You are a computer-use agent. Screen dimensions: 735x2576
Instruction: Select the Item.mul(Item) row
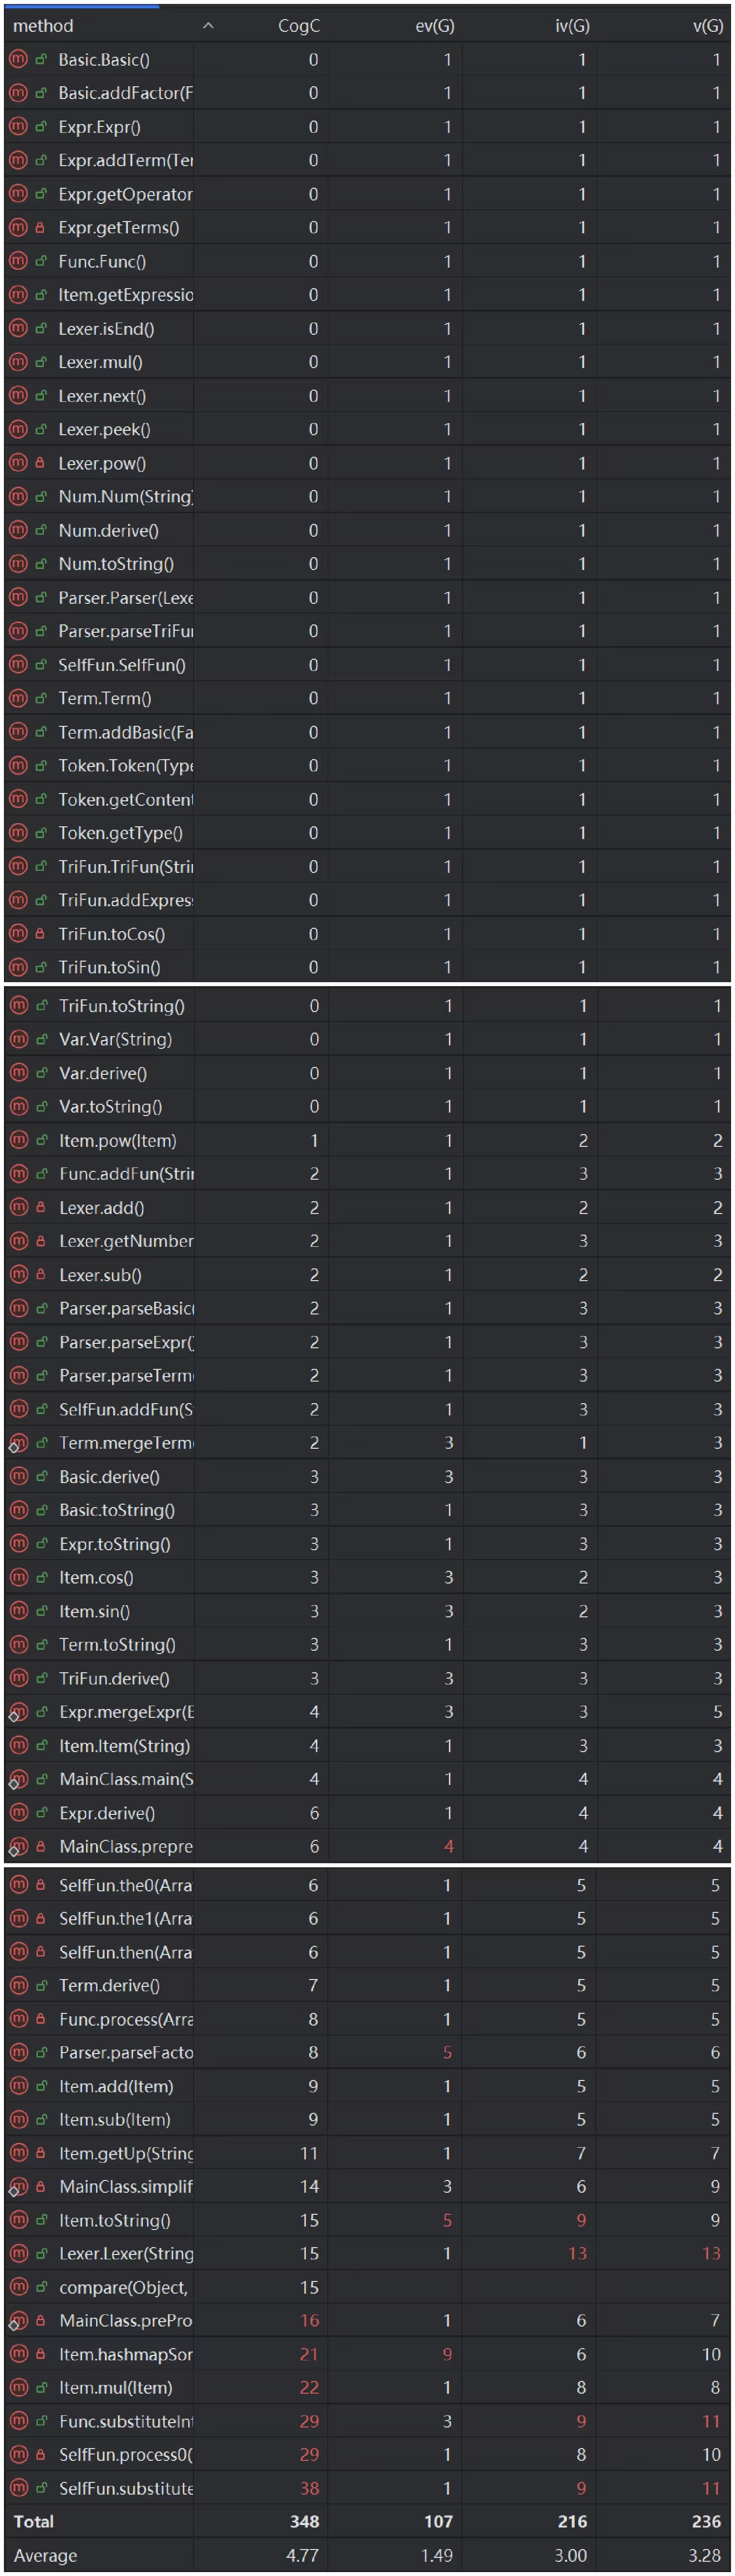(x=115, y=2388)
